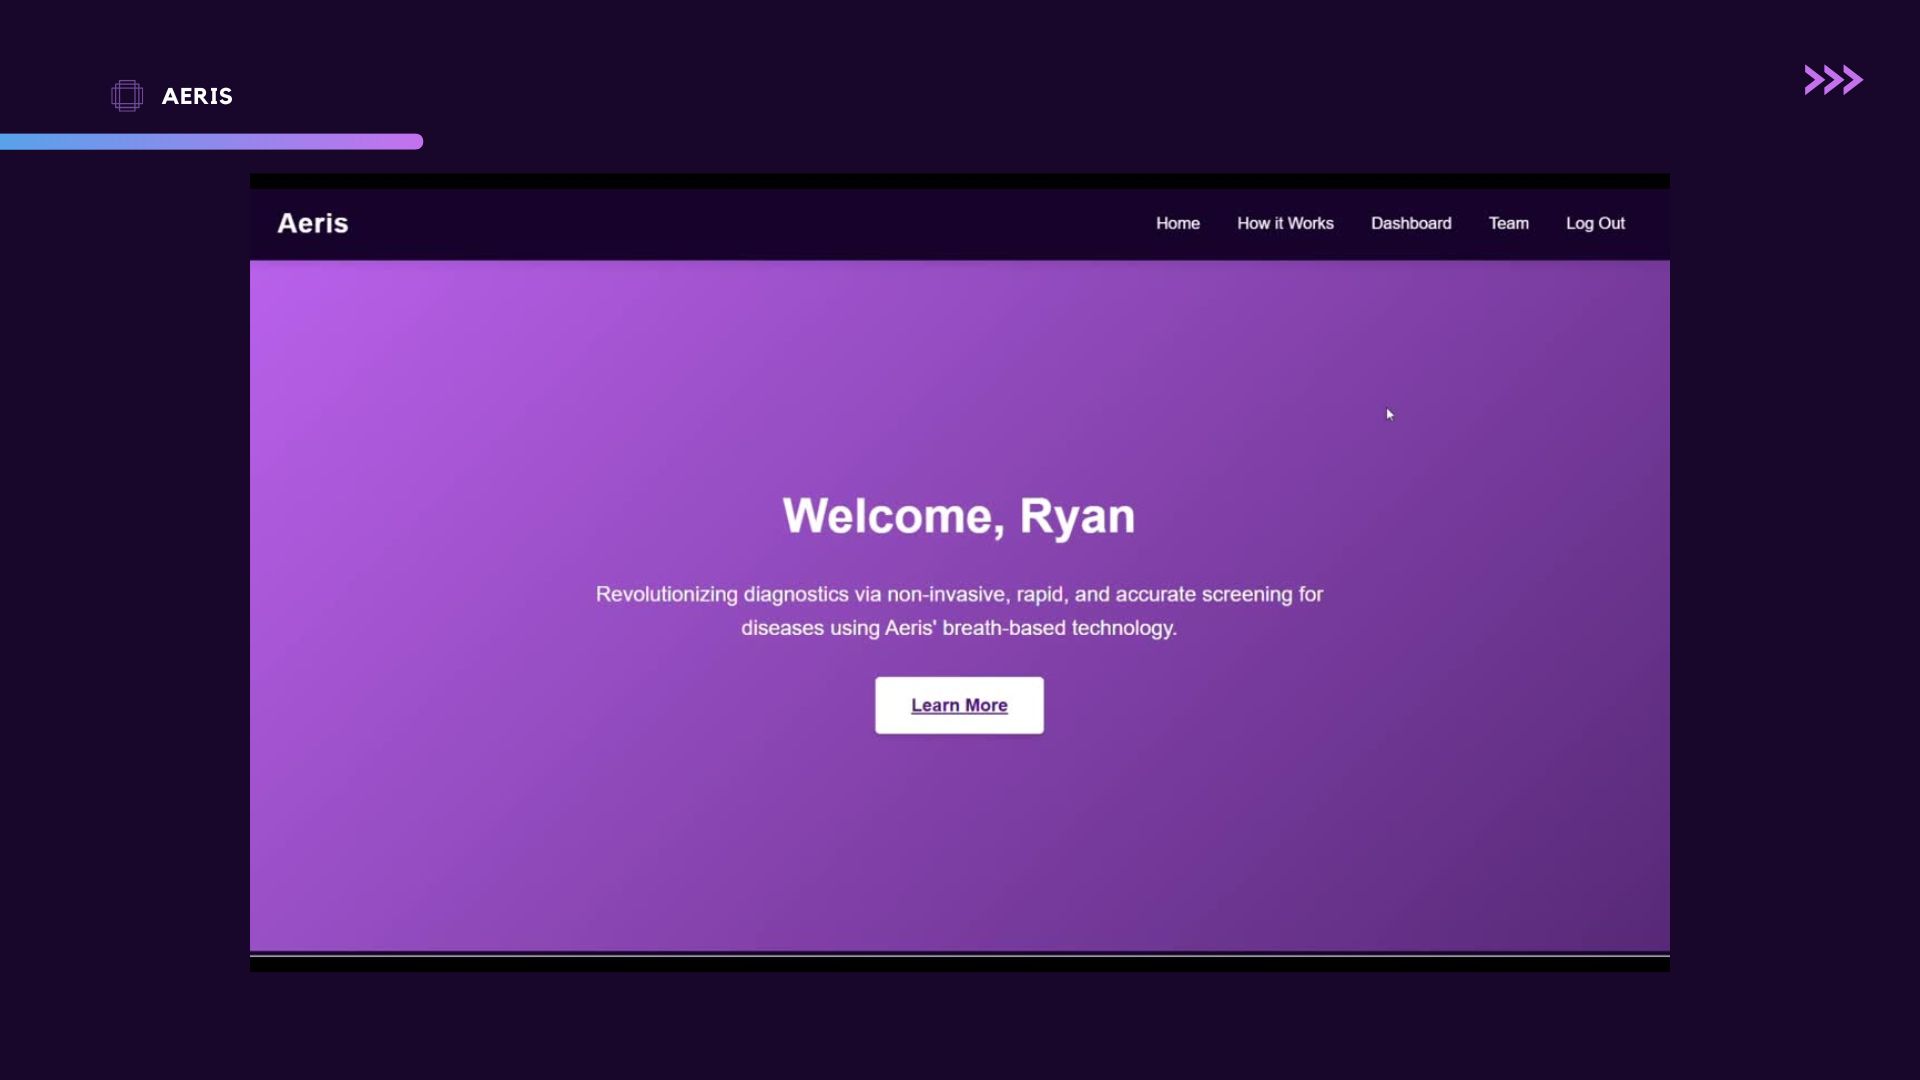Click the blue-purple gradient bar under title

click(x=211, y=141)
